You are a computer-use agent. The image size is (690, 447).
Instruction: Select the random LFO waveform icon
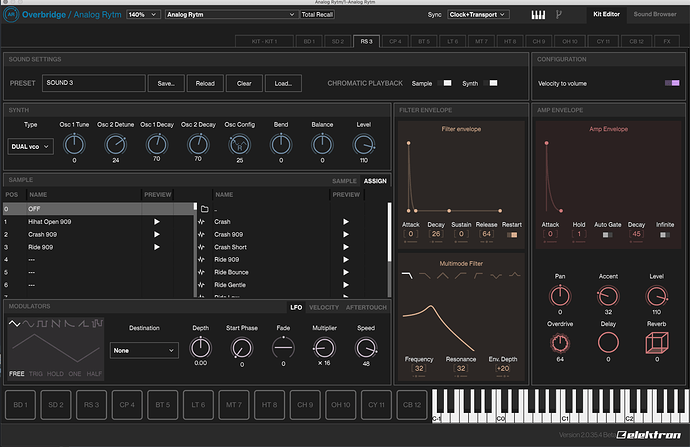[97, 323]
